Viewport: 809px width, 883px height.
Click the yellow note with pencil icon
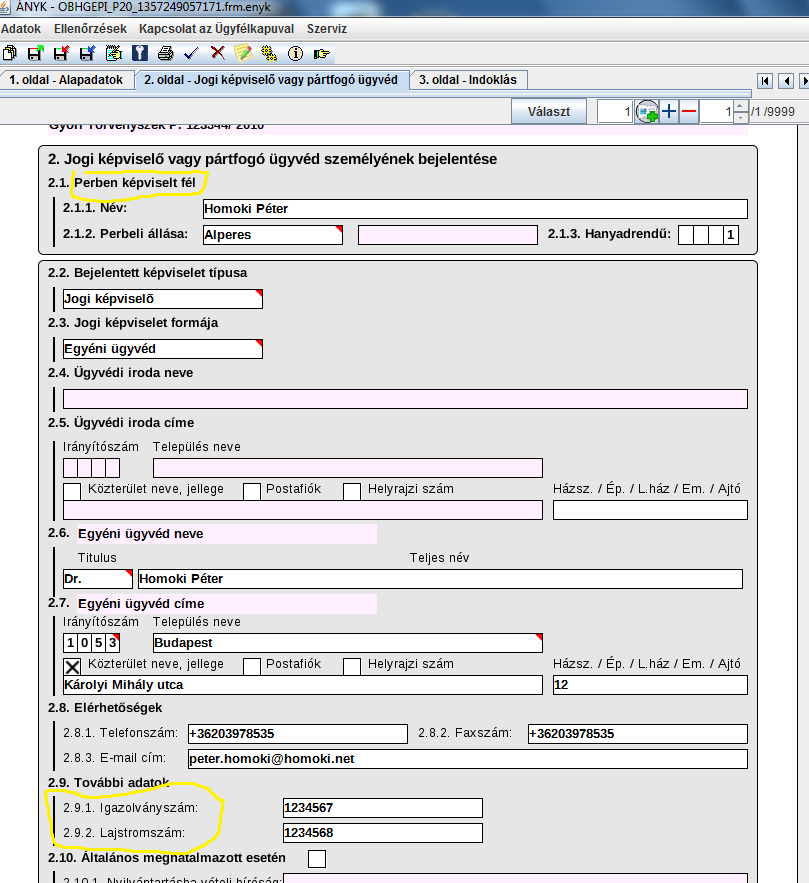pyautogui.click(x=243, y=53)
